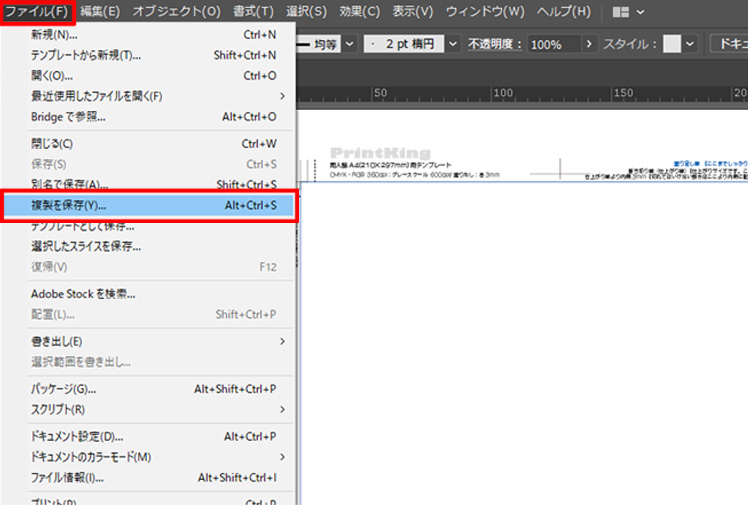Select 別名で保存(A) menu item

point(150,184)
